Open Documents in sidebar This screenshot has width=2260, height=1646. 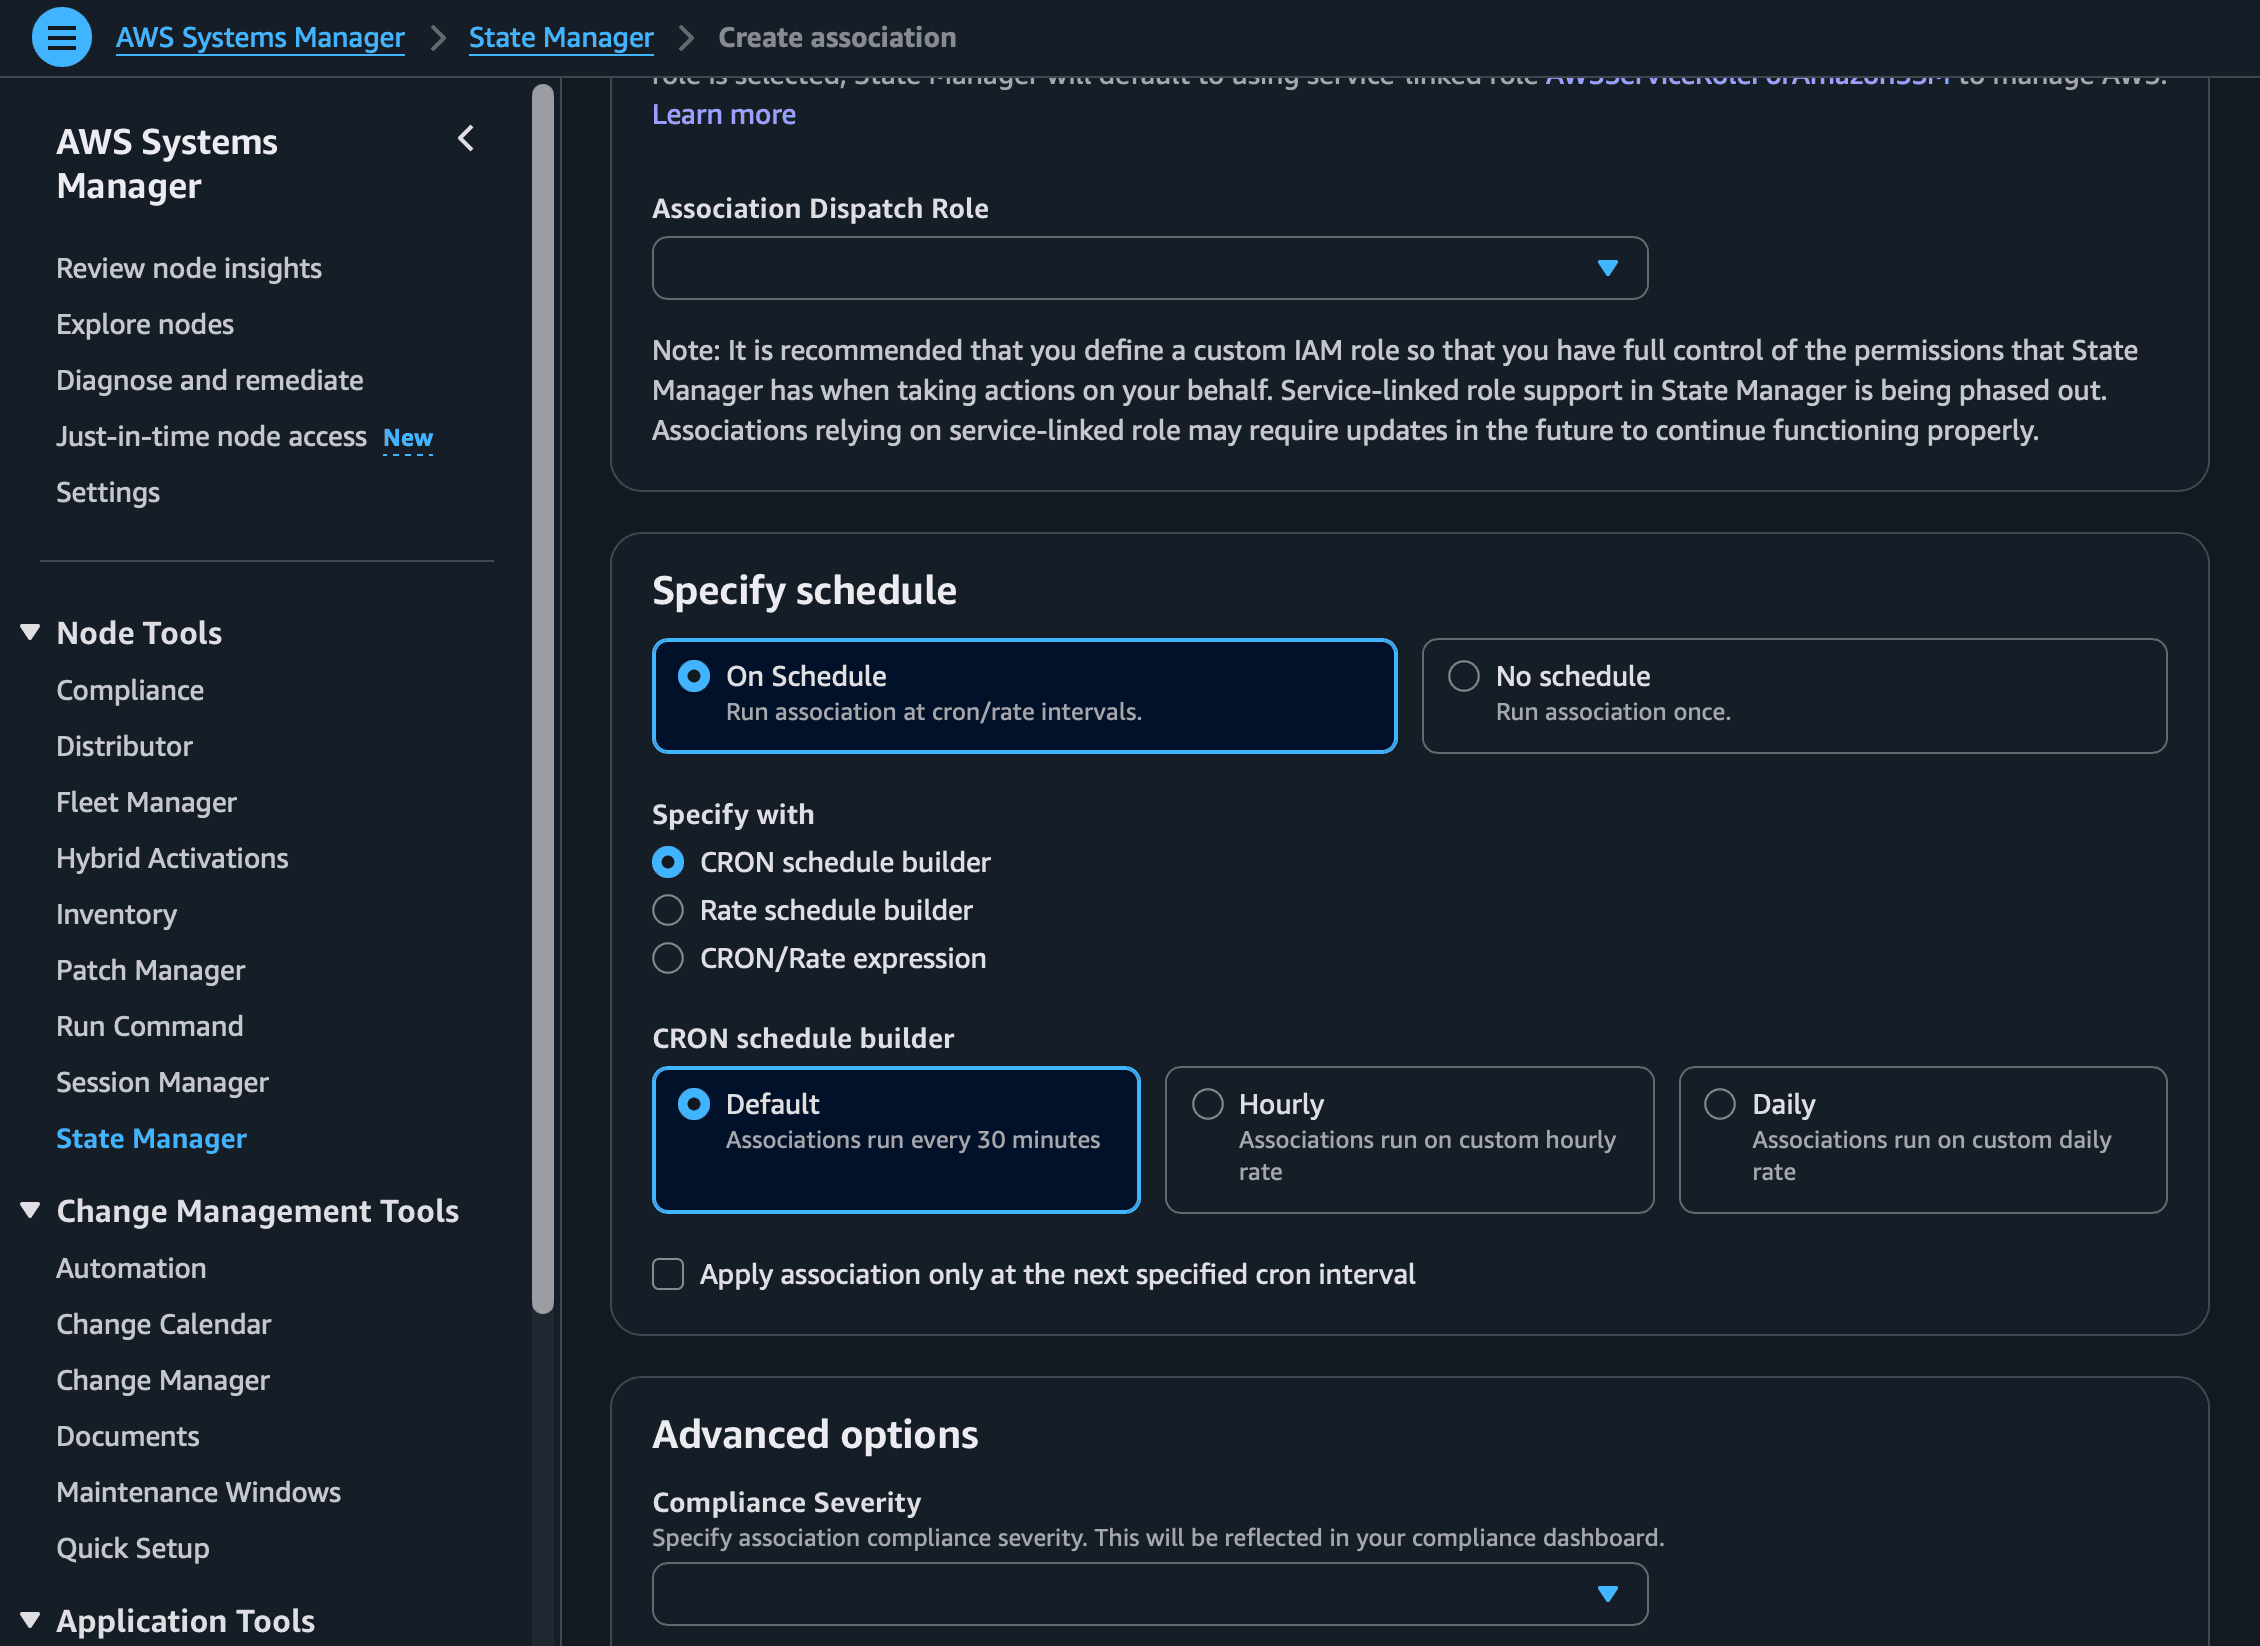(x=128, y=1436)
